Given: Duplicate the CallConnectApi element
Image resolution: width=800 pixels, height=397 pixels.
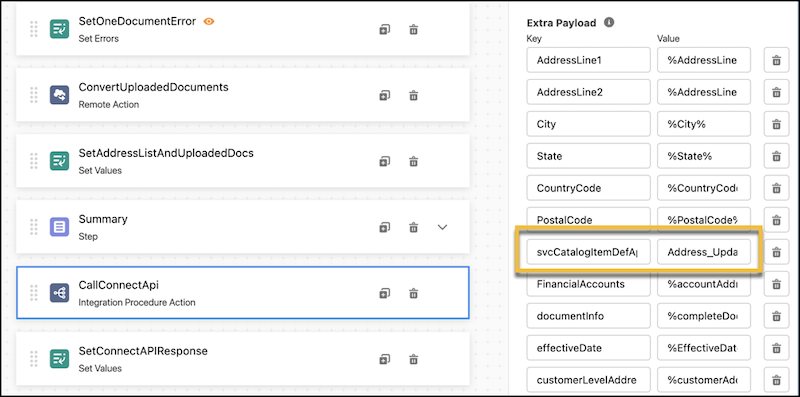Looking at the screenshot, I should pos(385,293).
